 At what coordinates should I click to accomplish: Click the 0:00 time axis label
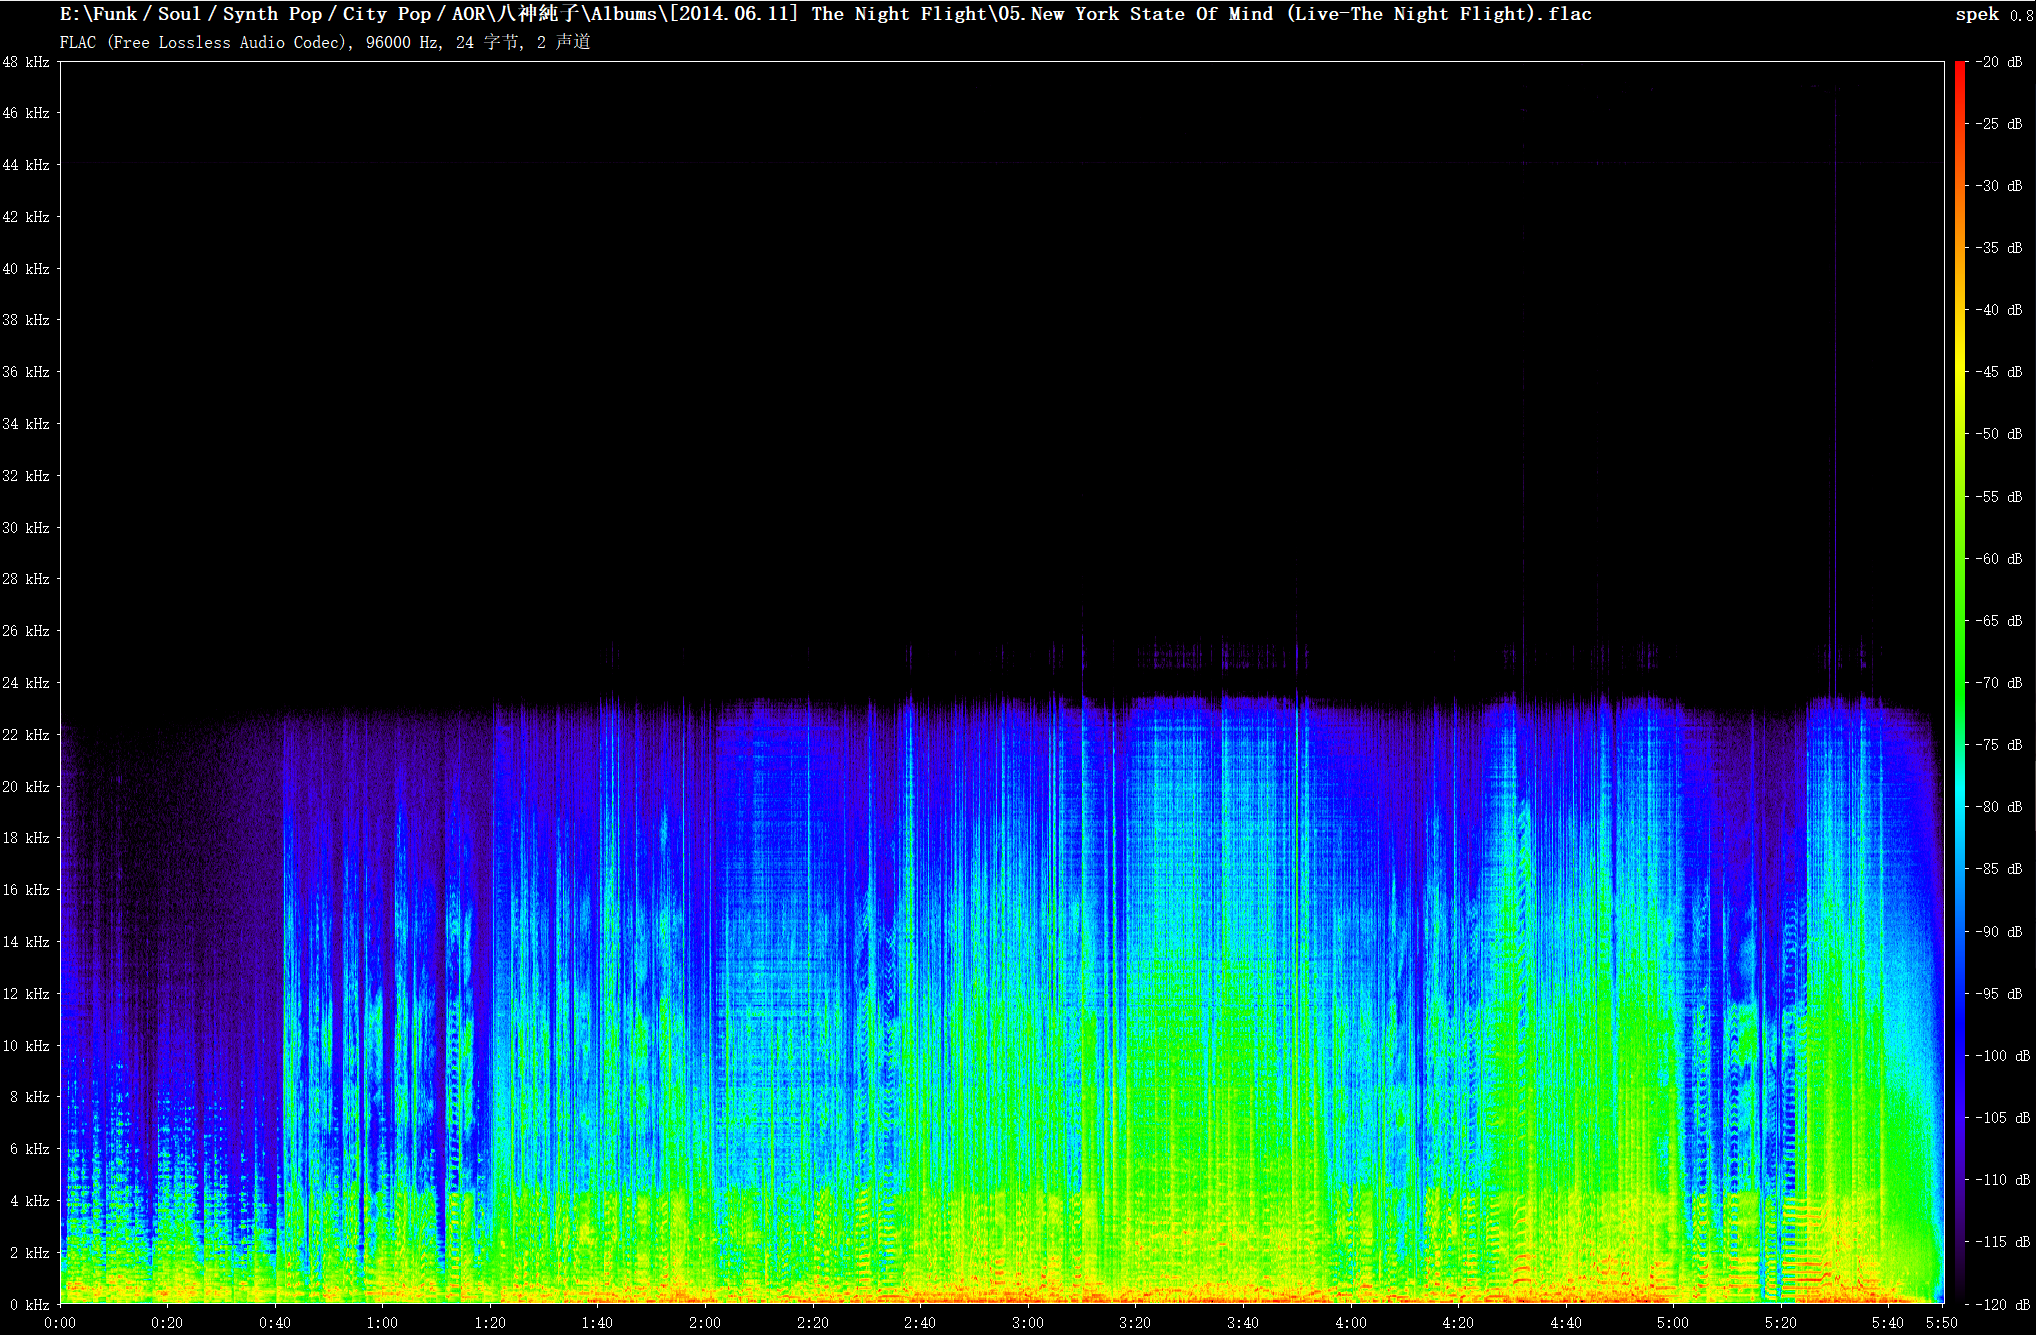pyautogui.click(x=60, y=1323)
